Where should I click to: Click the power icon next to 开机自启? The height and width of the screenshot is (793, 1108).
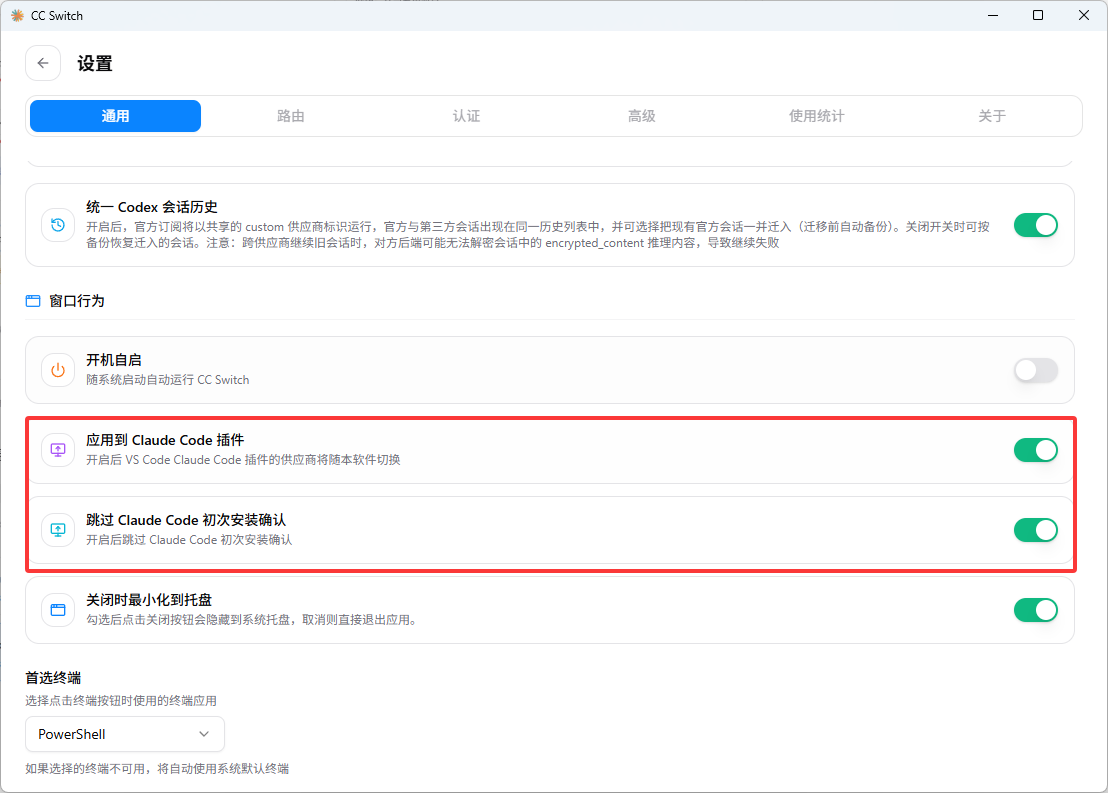(x=58, y=370)
